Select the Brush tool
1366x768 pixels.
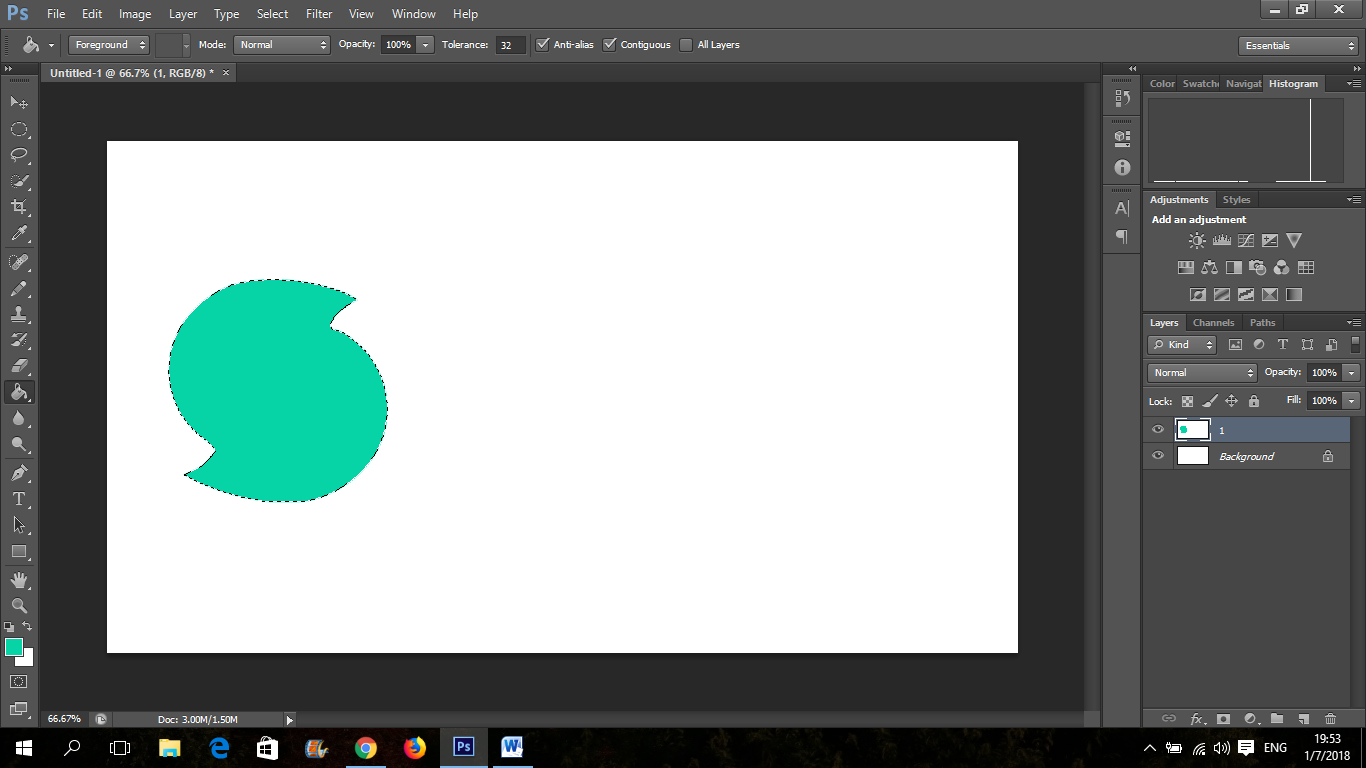pos(19,288)
